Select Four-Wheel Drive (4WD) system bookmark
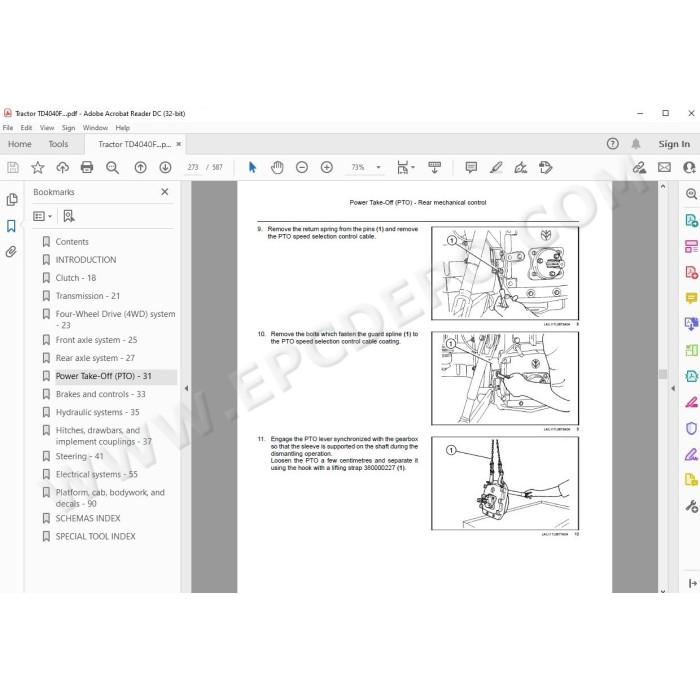 click(115, 319)
